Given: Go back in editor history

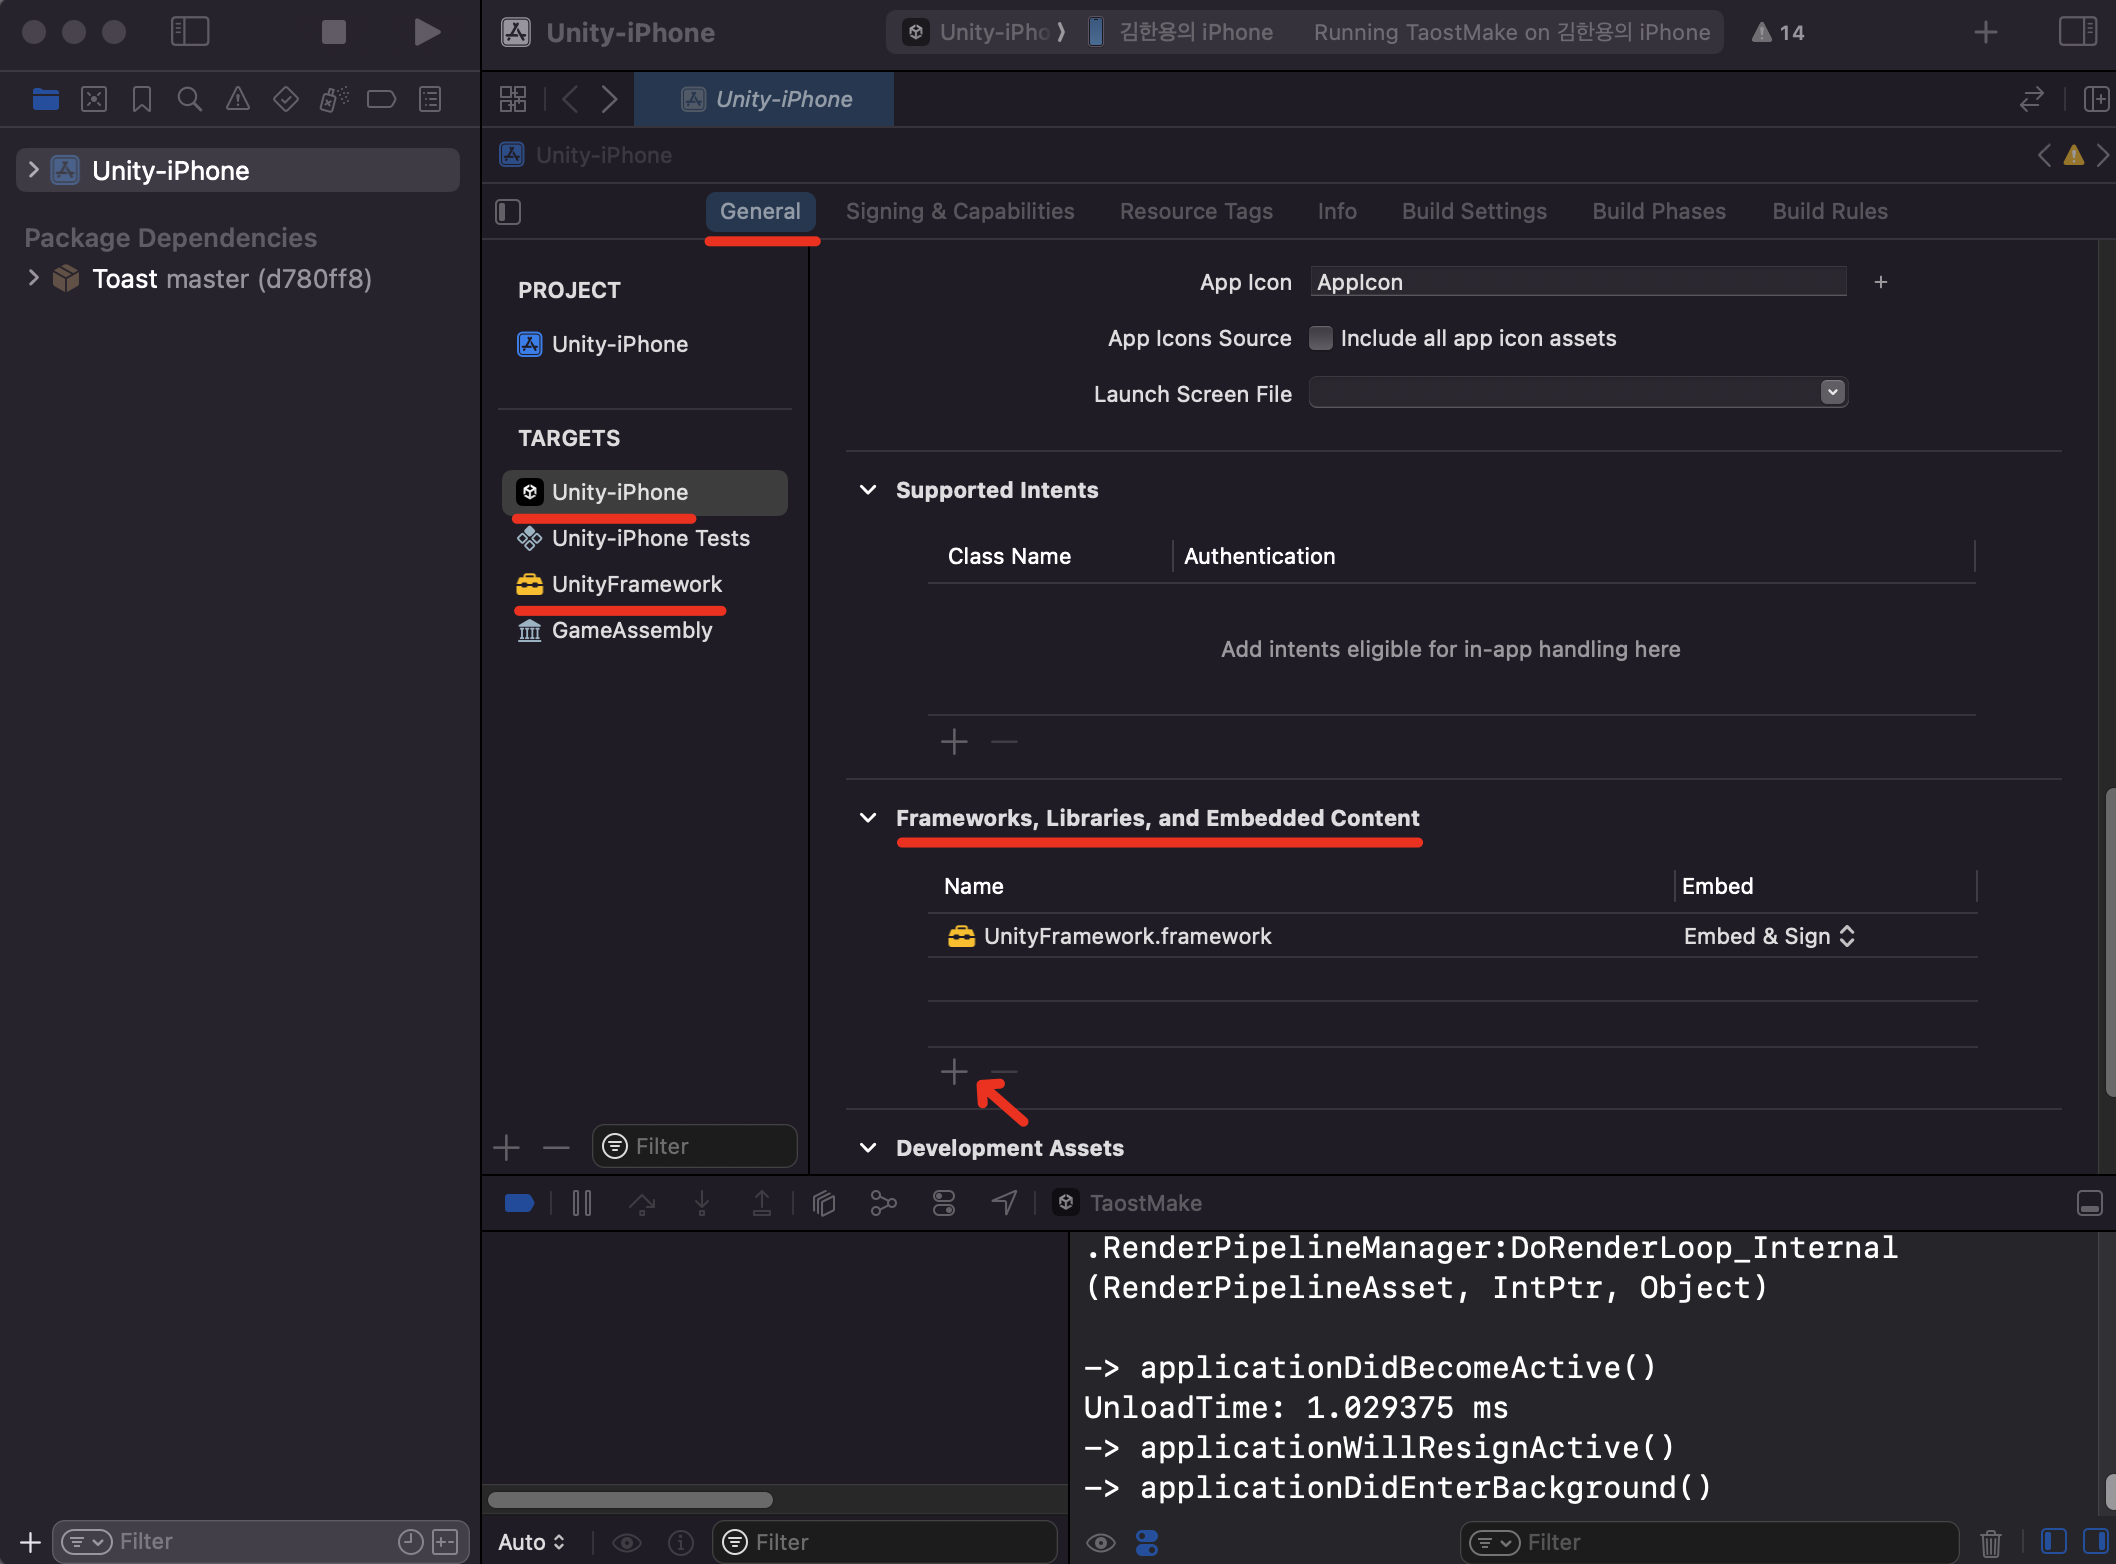Looking at the screenshot, I should click(570, 99).
